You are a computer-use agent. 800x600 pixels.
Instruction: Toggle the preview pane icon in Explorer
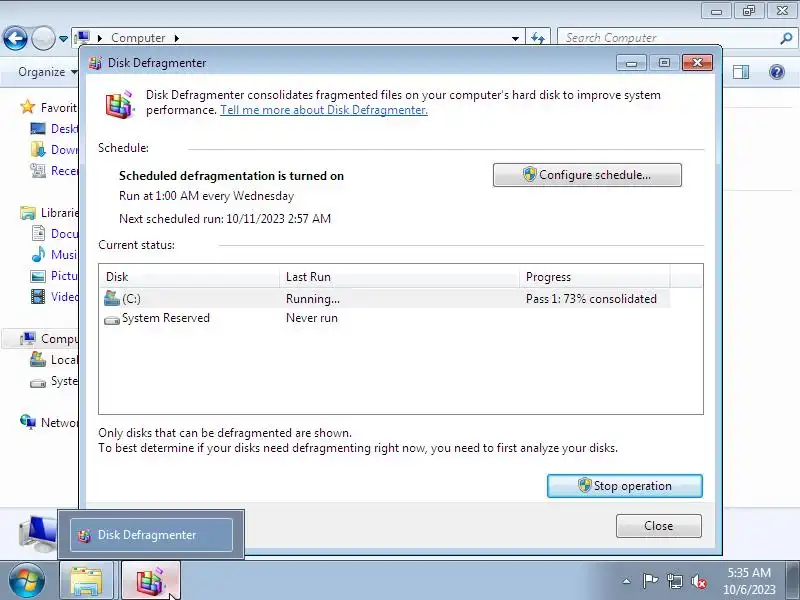741,72
